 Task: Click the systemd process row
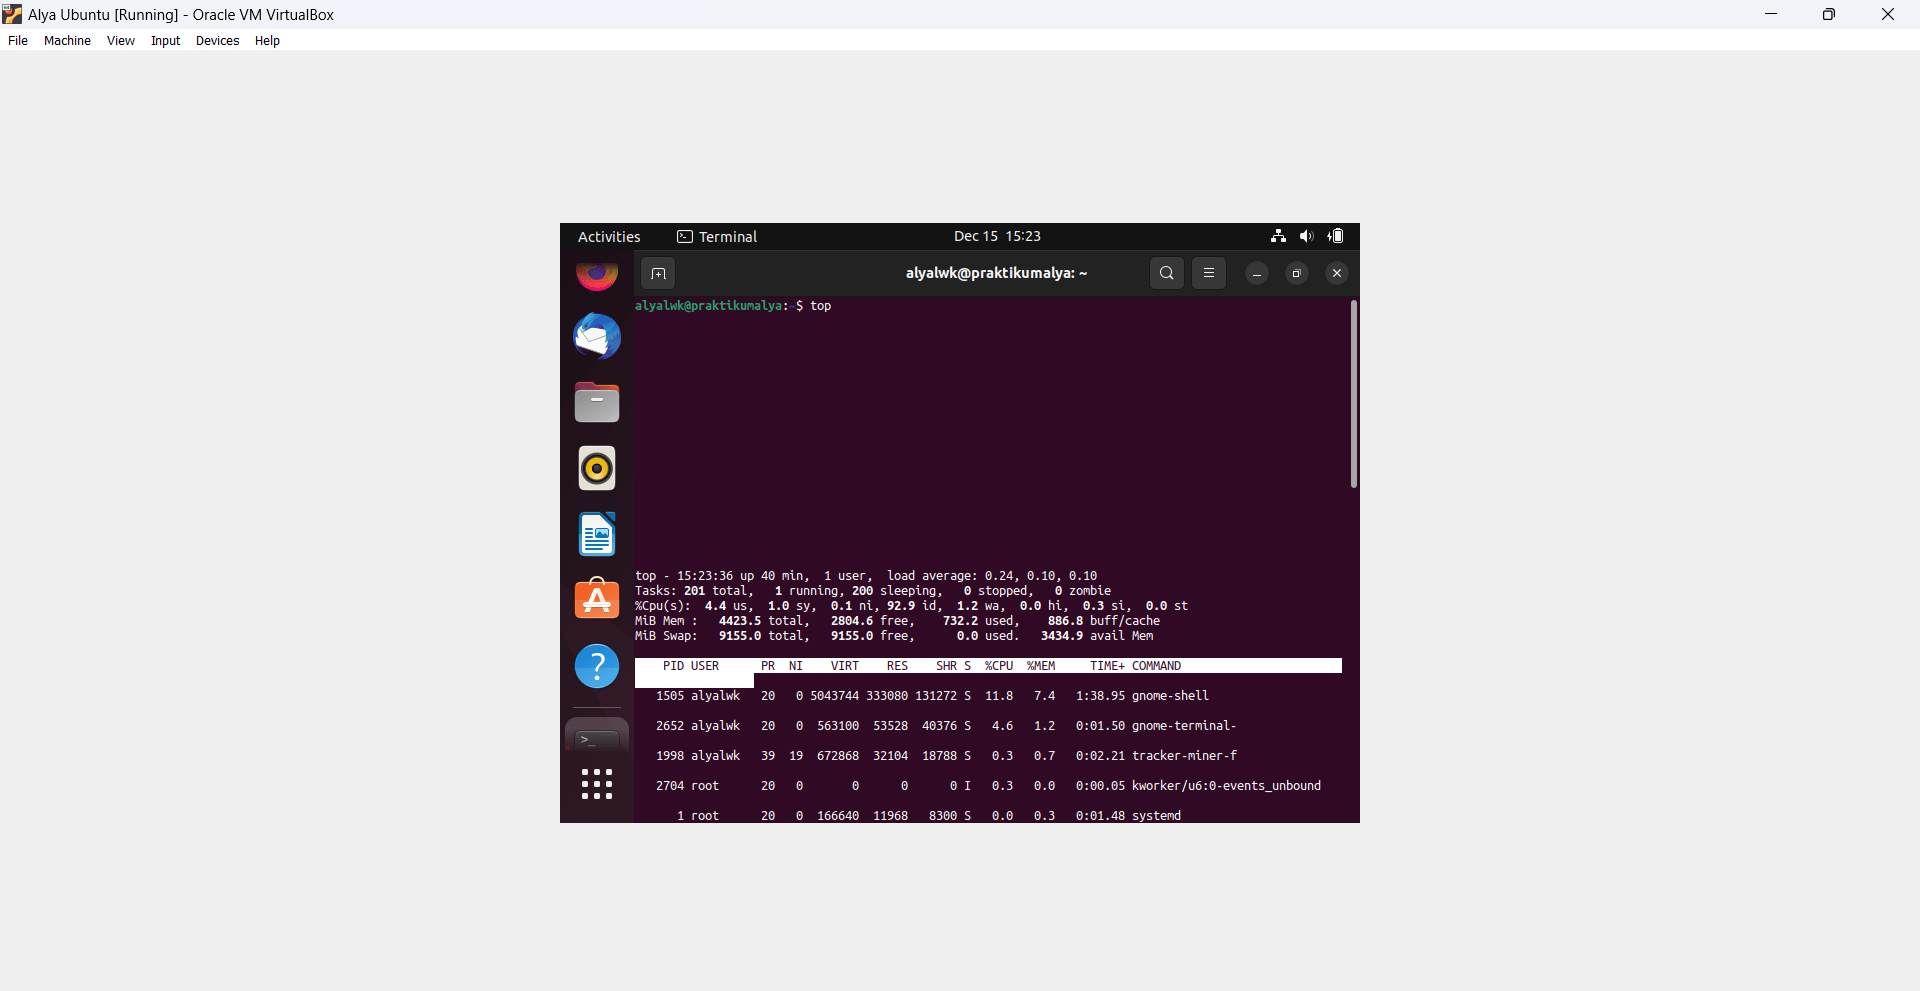coord(929,816)
